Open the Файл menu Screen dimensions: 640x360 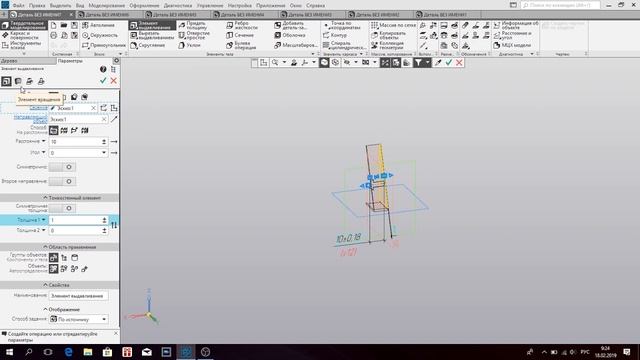(18, 6)
